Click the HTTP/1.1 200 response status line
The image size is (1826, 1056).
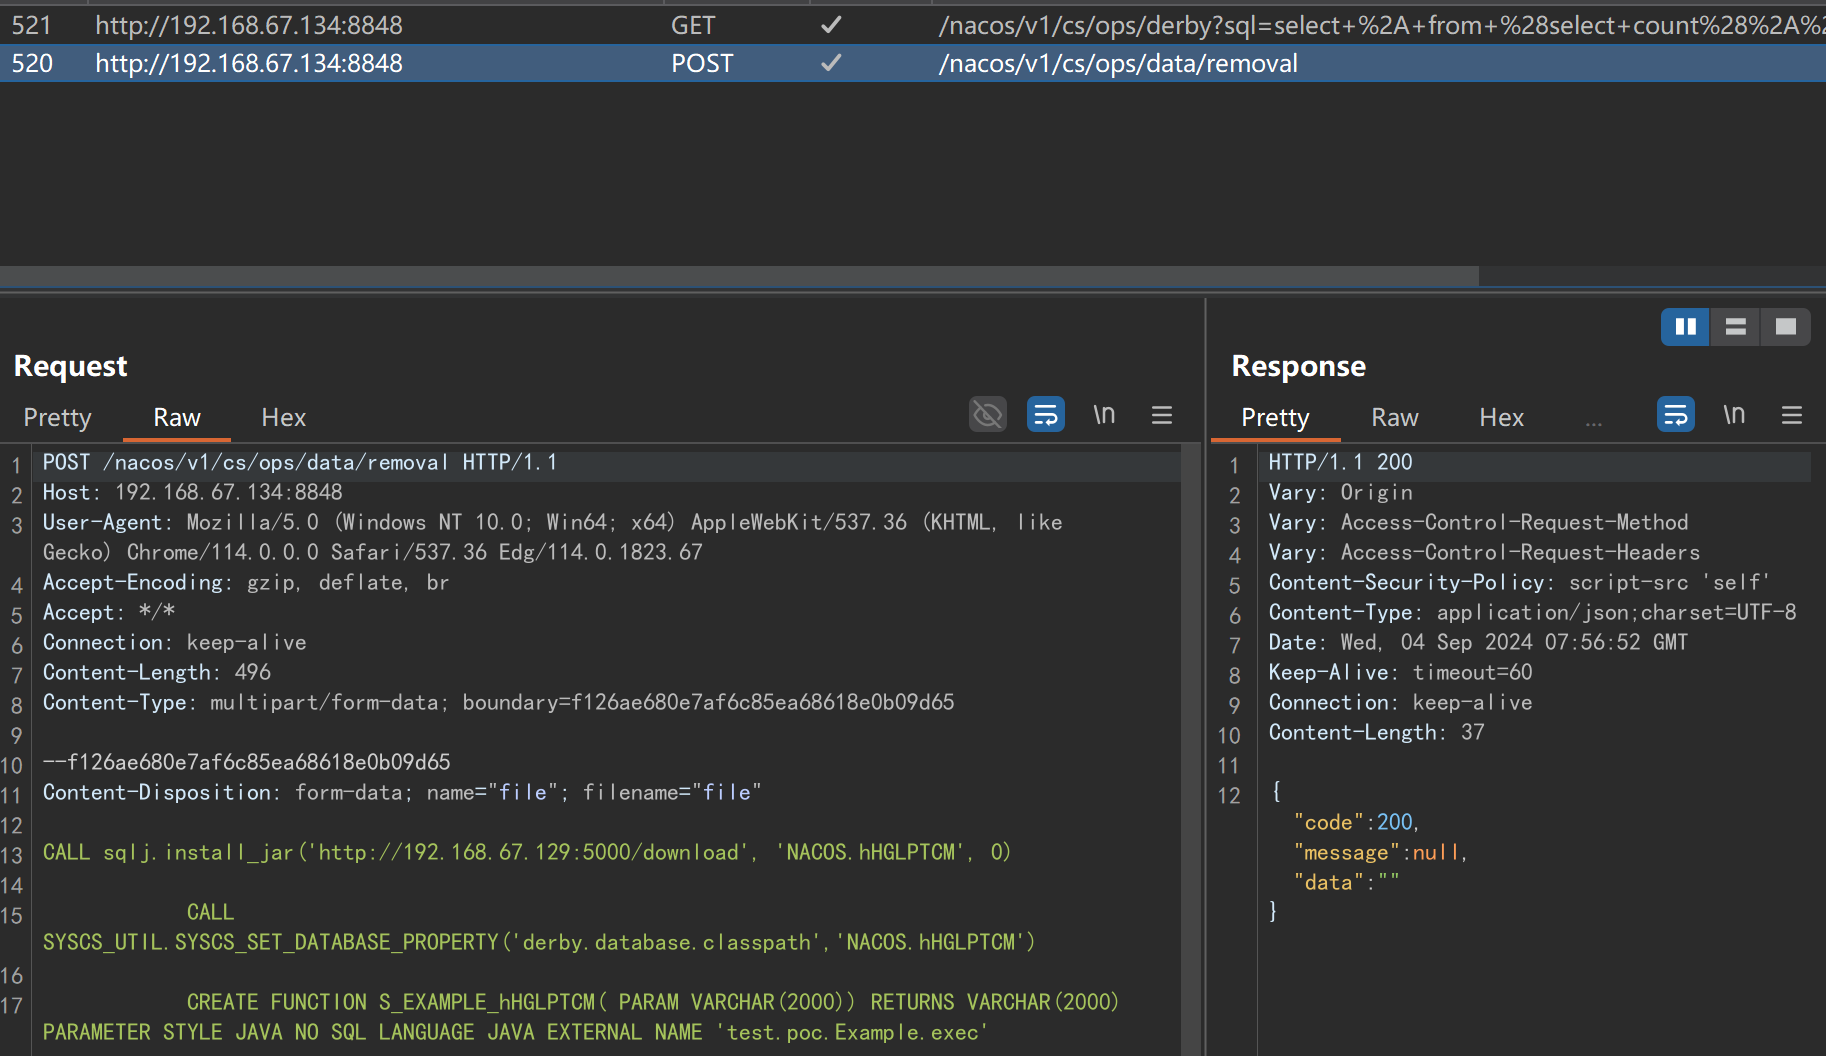(x=1341, y=462)
